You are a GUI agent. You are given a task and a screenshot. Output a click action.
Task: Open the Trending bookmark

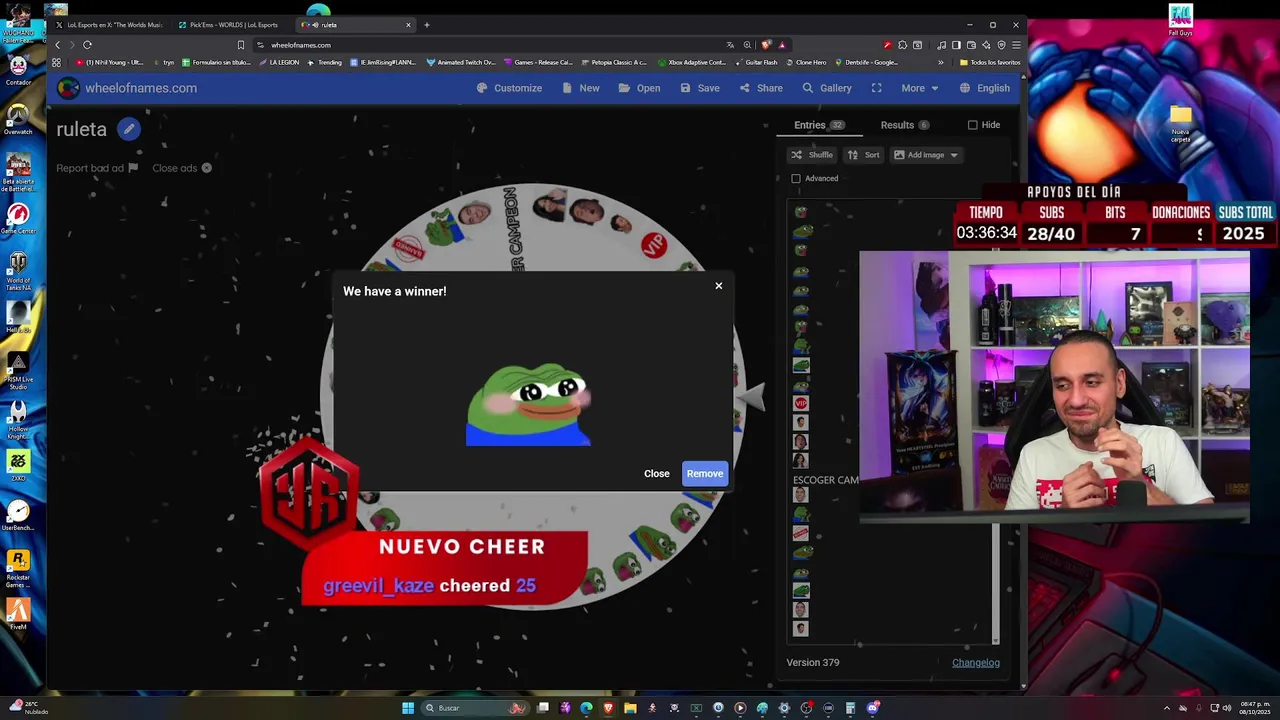point(325,62)
